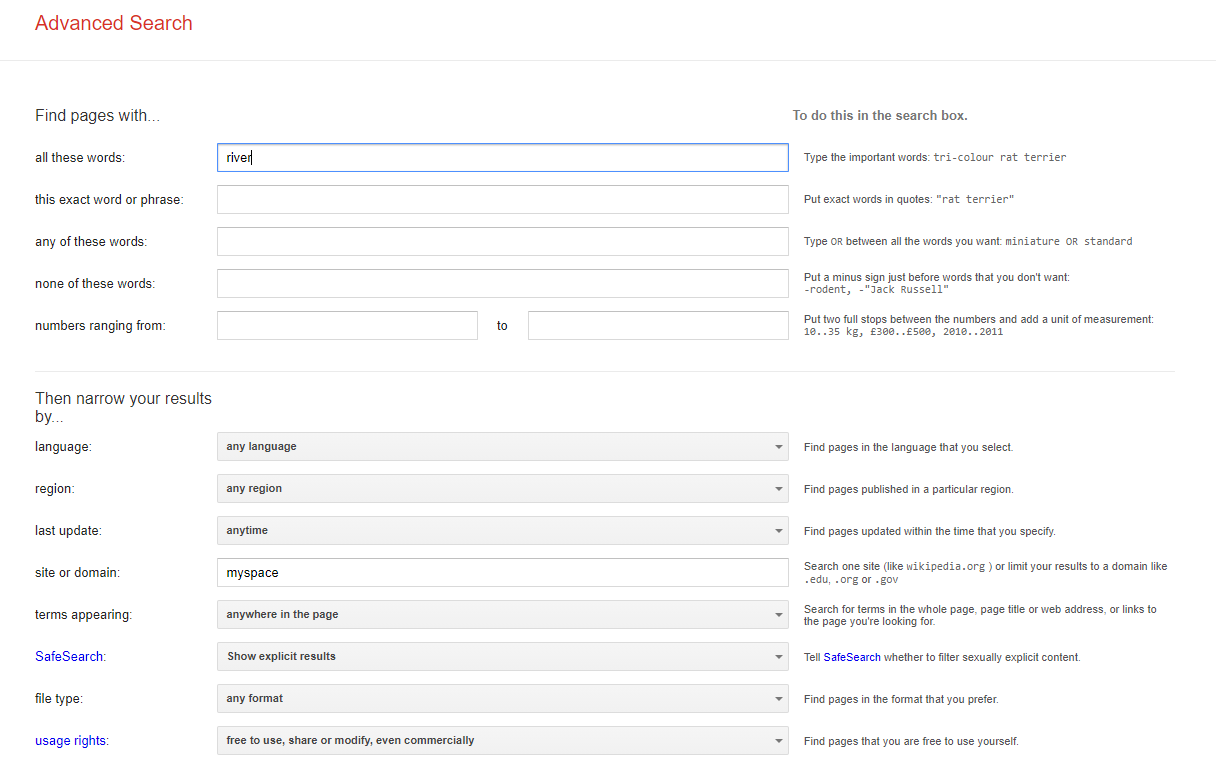The height and width of the screenshot is (771, 1216).
Task: Open the last update dropdown
Action: point(502,531)
